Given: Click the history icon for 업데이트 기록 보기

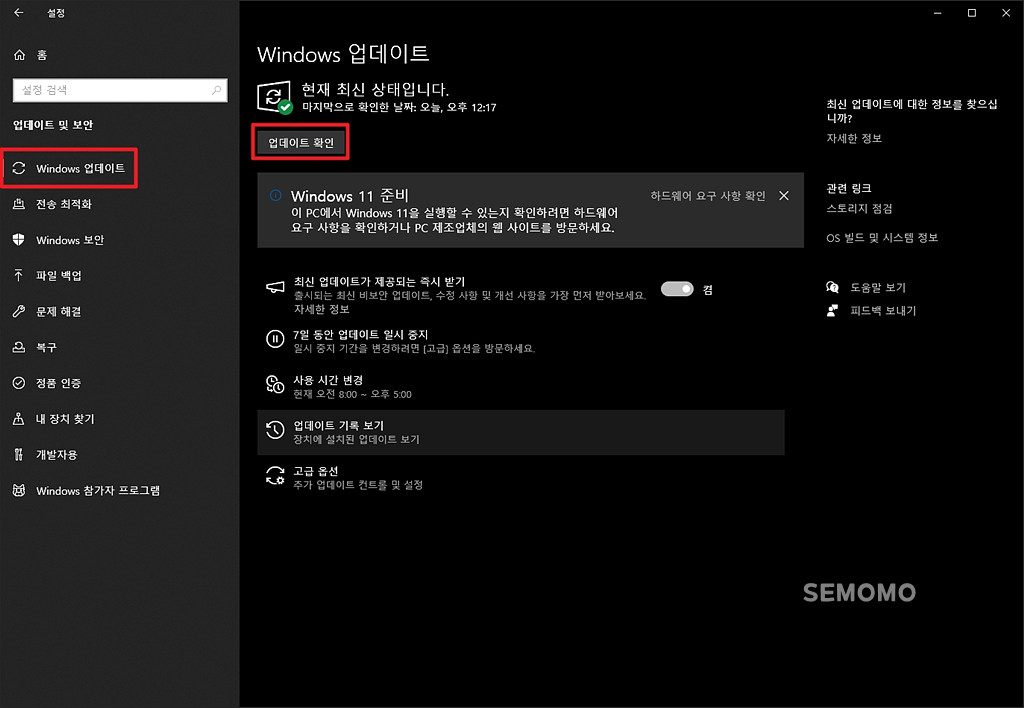Looking at the screenshot, I should pos(275,430).
